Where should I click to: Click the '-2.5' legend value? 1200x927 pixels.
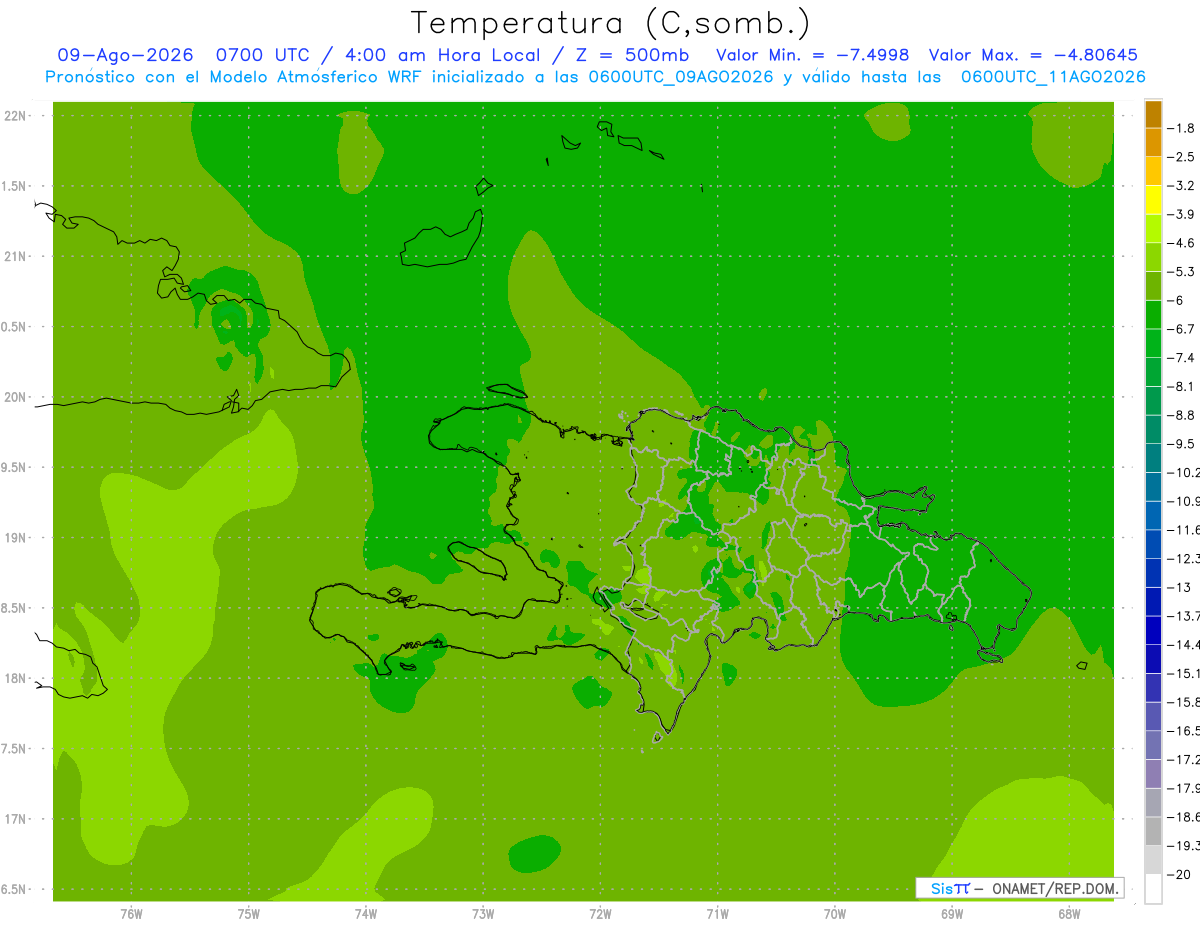point(1182,157)
